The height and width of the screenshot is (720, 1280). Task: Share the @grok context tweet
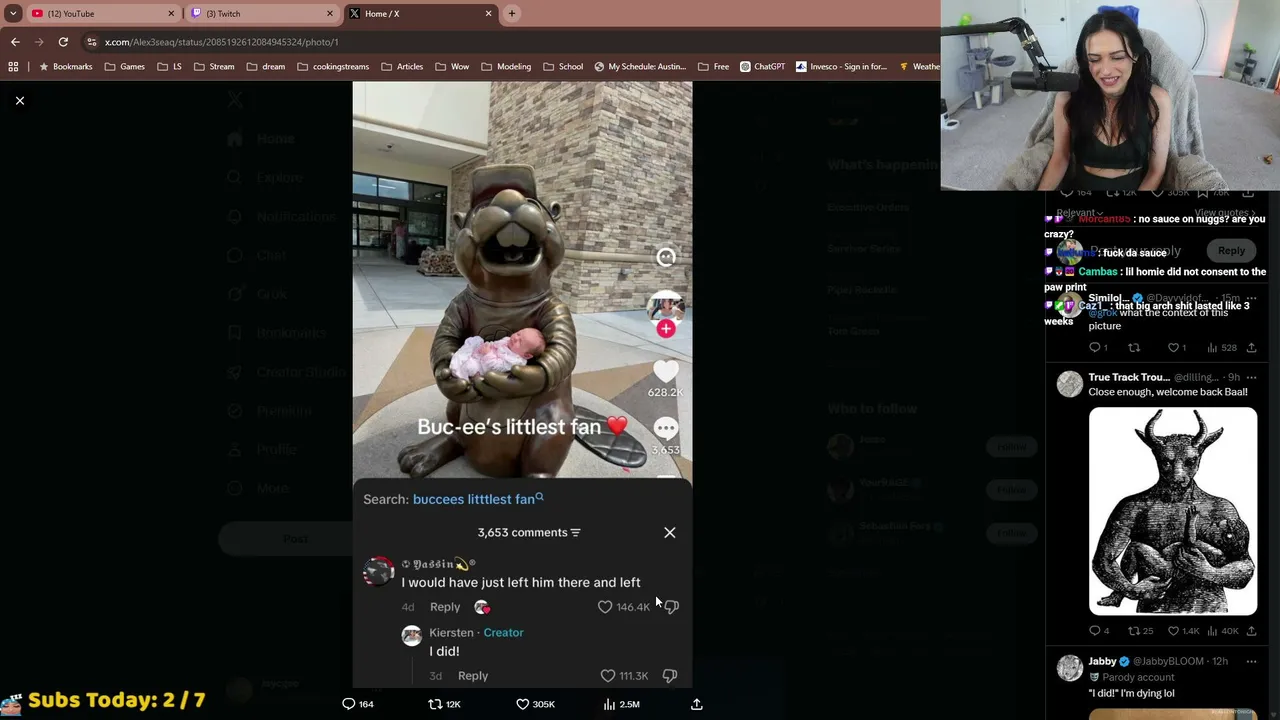(1251, 348)
